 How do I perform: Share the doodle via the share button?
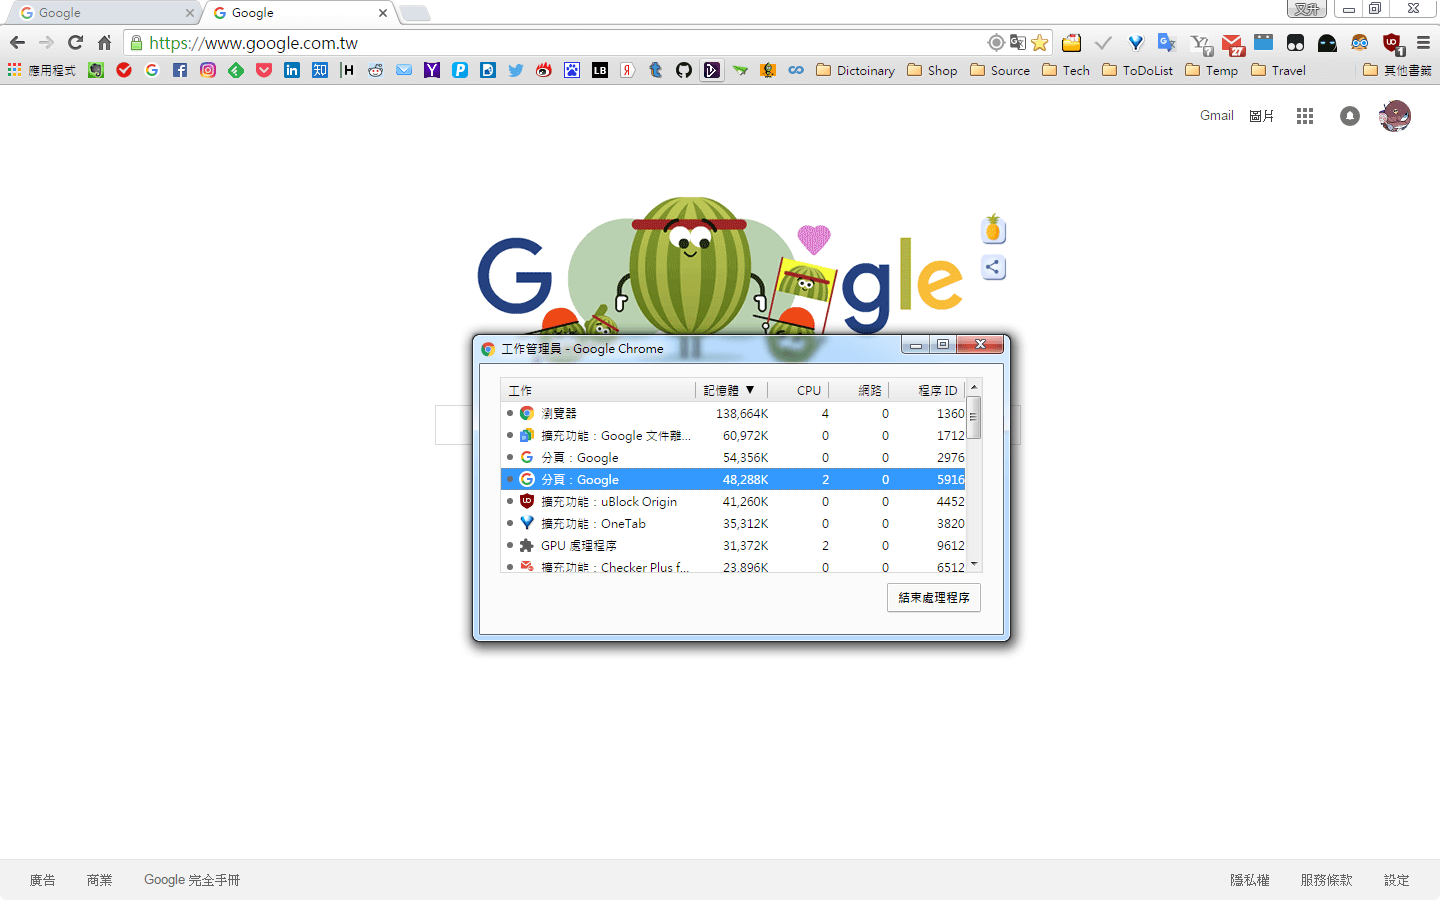pyautogui.click(x=993, y=267)
